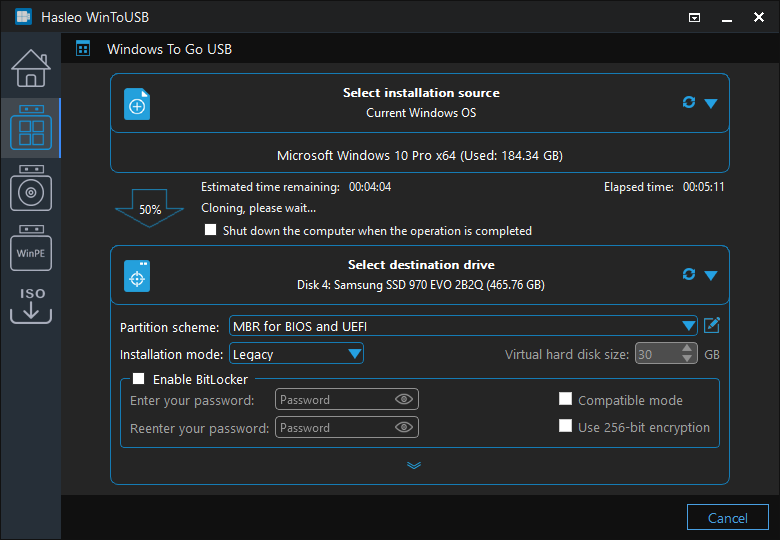Click the Windows To Go USB title
Image resolution: width=780 pixels, height=540 pixels.
coord(169,49)
